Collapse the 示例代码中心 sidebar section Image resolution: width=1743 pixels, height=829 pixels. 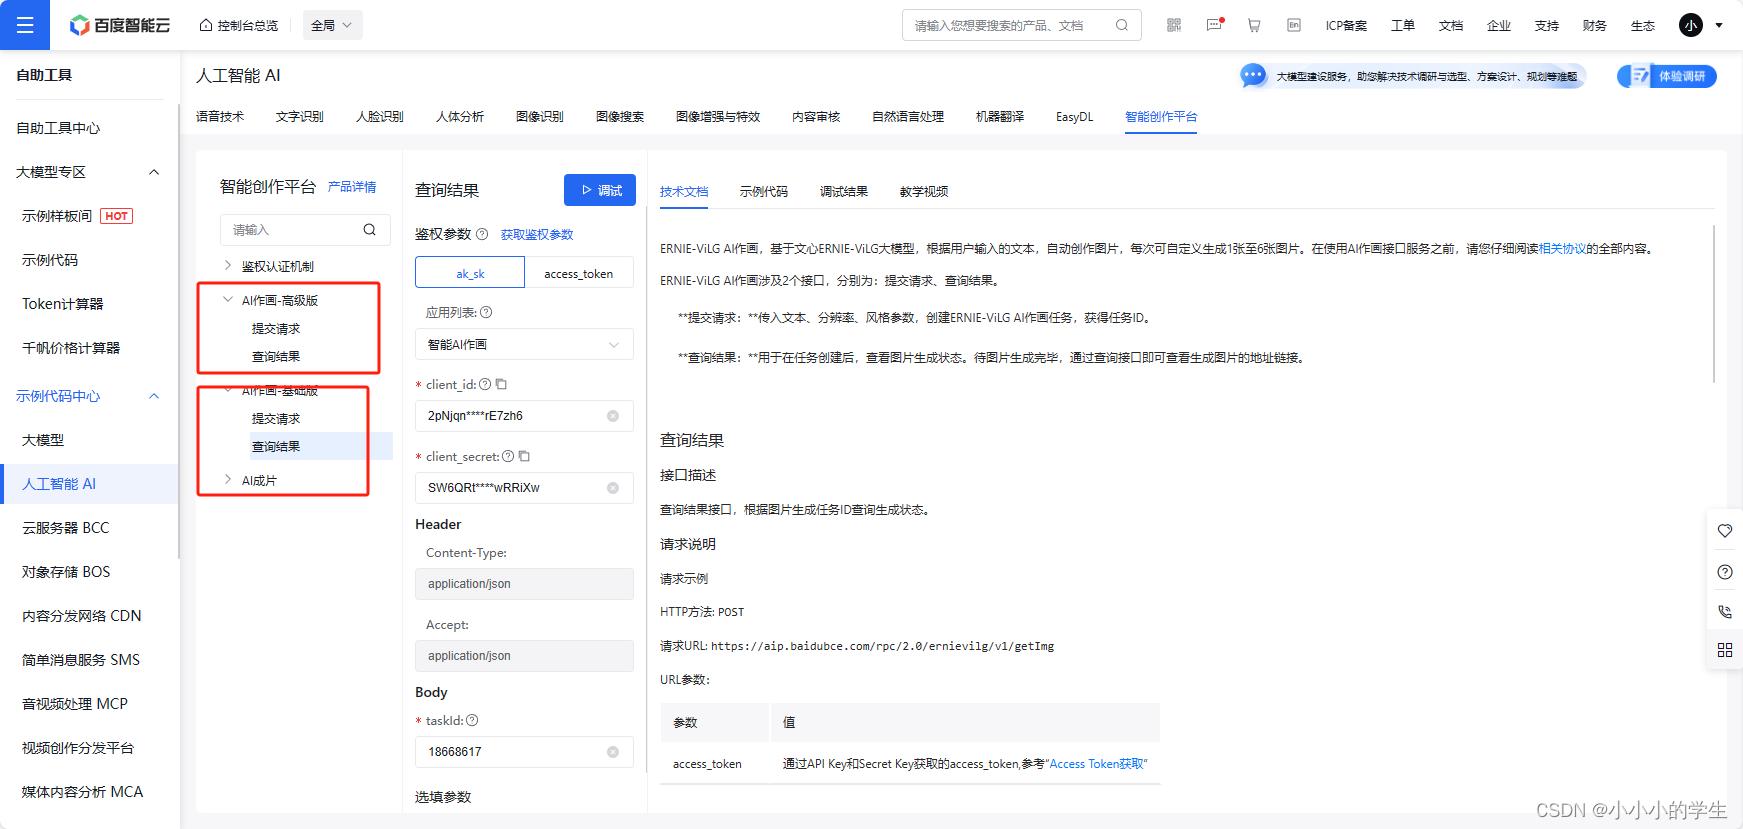(x=154, y=396)
